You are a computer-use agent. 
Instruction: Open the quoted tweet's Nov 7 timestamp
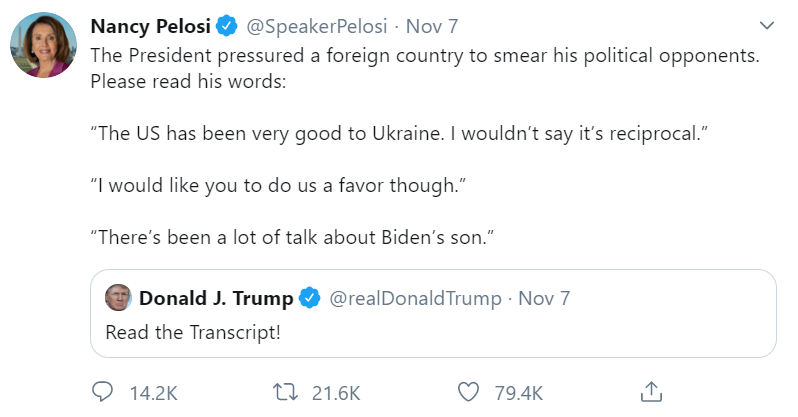pyautogui.click(x=544, y=299)
